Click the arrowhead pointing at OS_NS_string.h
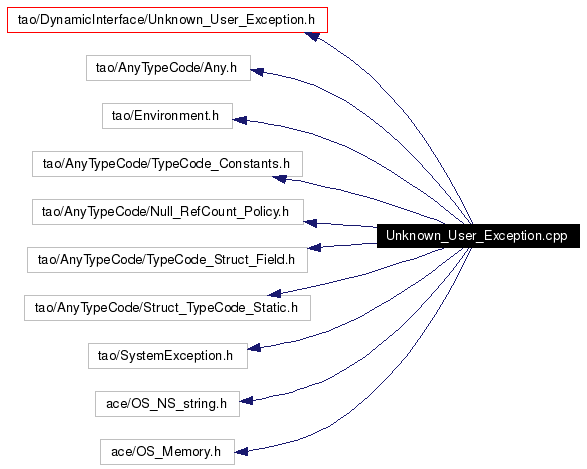This screenshot has width=587, height=469. tap(246, 401)
